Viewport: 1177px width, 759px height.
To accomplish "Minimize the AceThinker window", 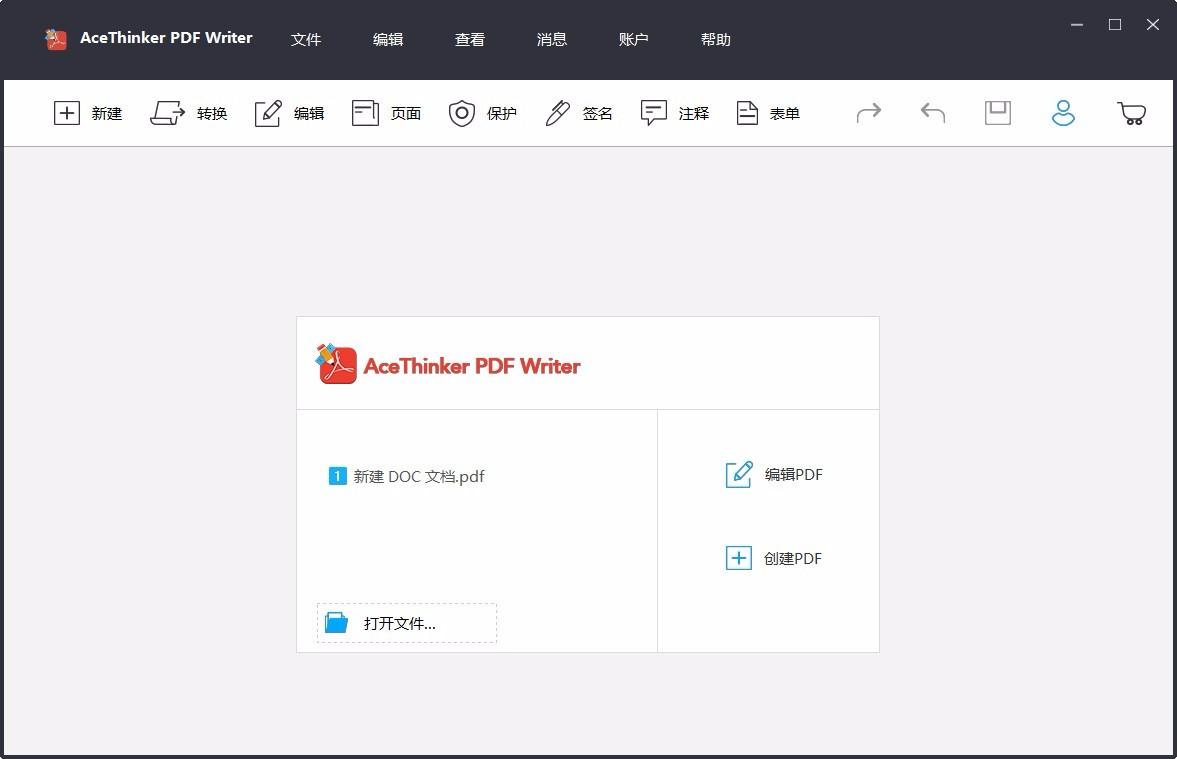I will 1076,25.
